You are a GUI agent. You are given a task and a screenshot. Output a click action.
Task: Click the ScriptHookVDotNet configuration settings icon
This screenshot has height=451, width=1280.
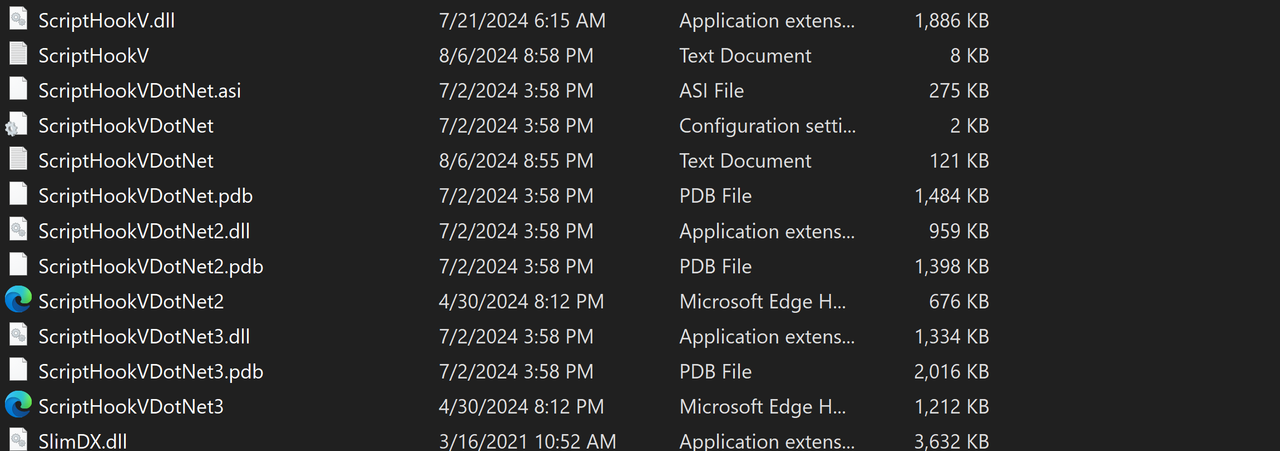point(17,126)
